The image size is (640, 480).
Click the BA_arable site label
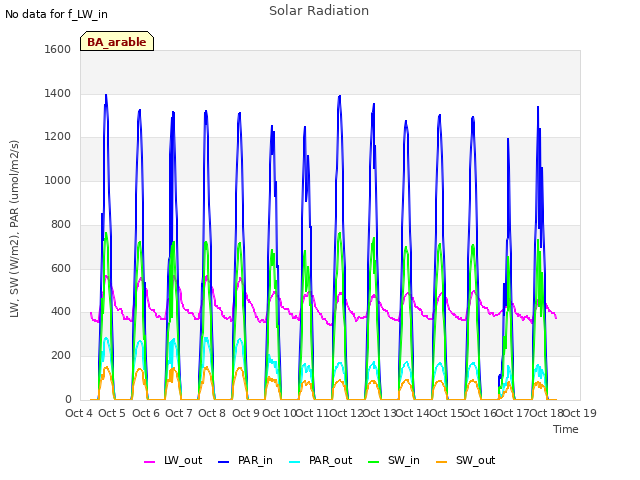[x=117, y=42]
